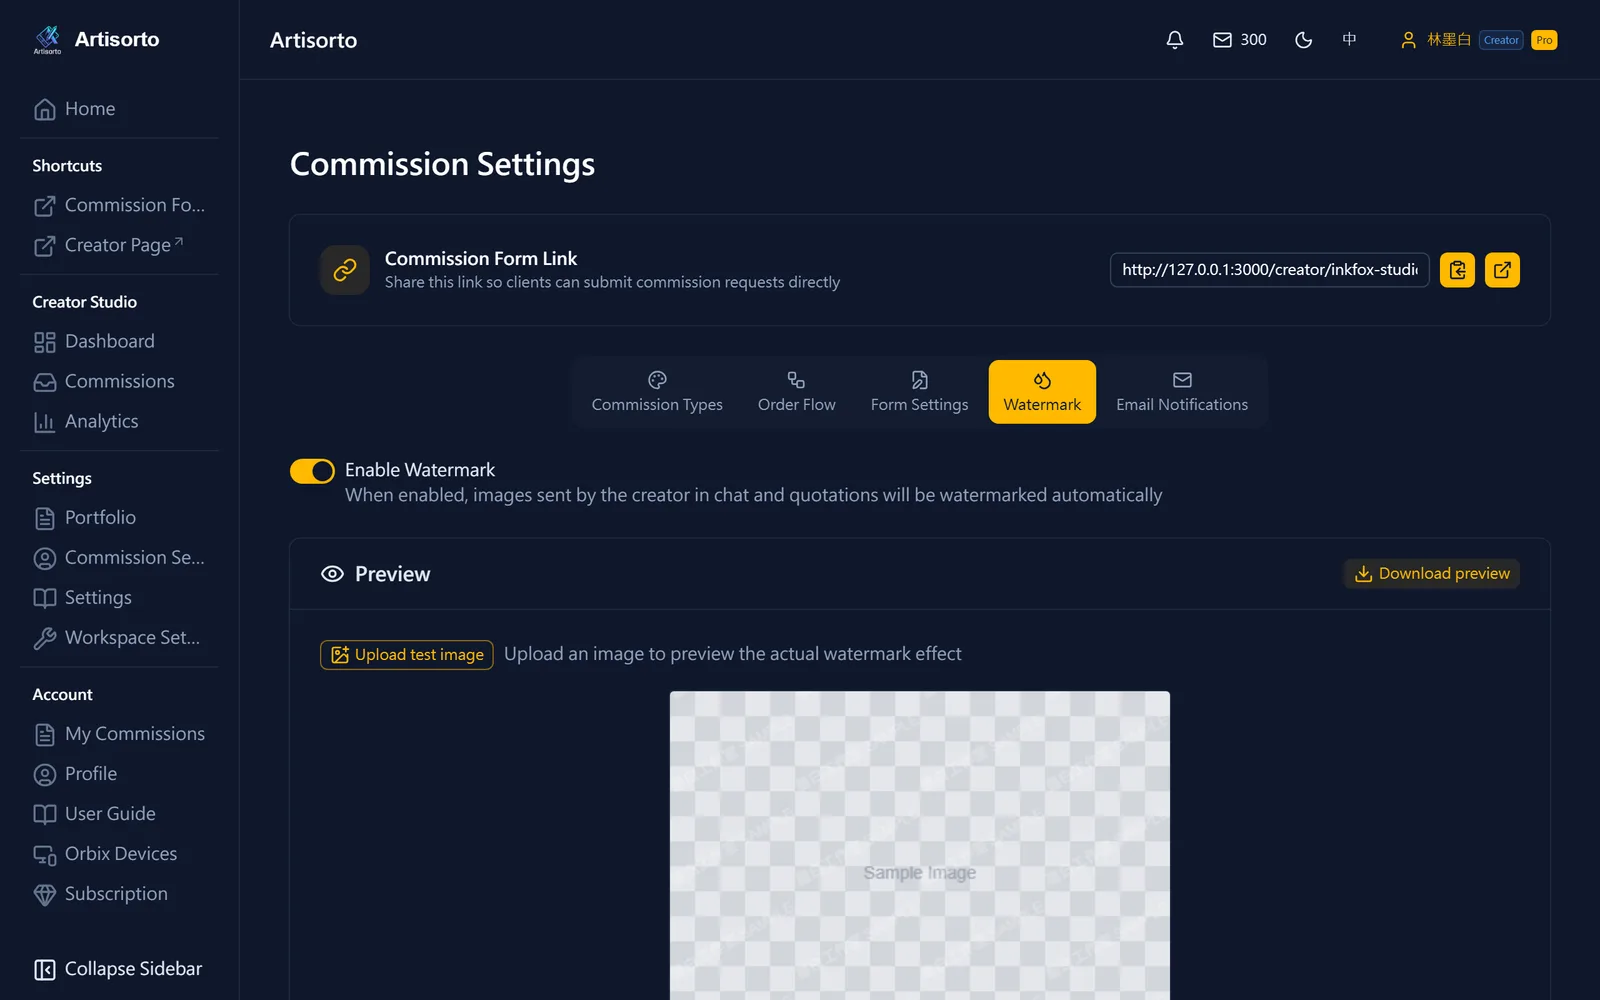This screenshot has height=1000, width=1600.
Task: Collapse the sidebar
Action: coord(119,969)
